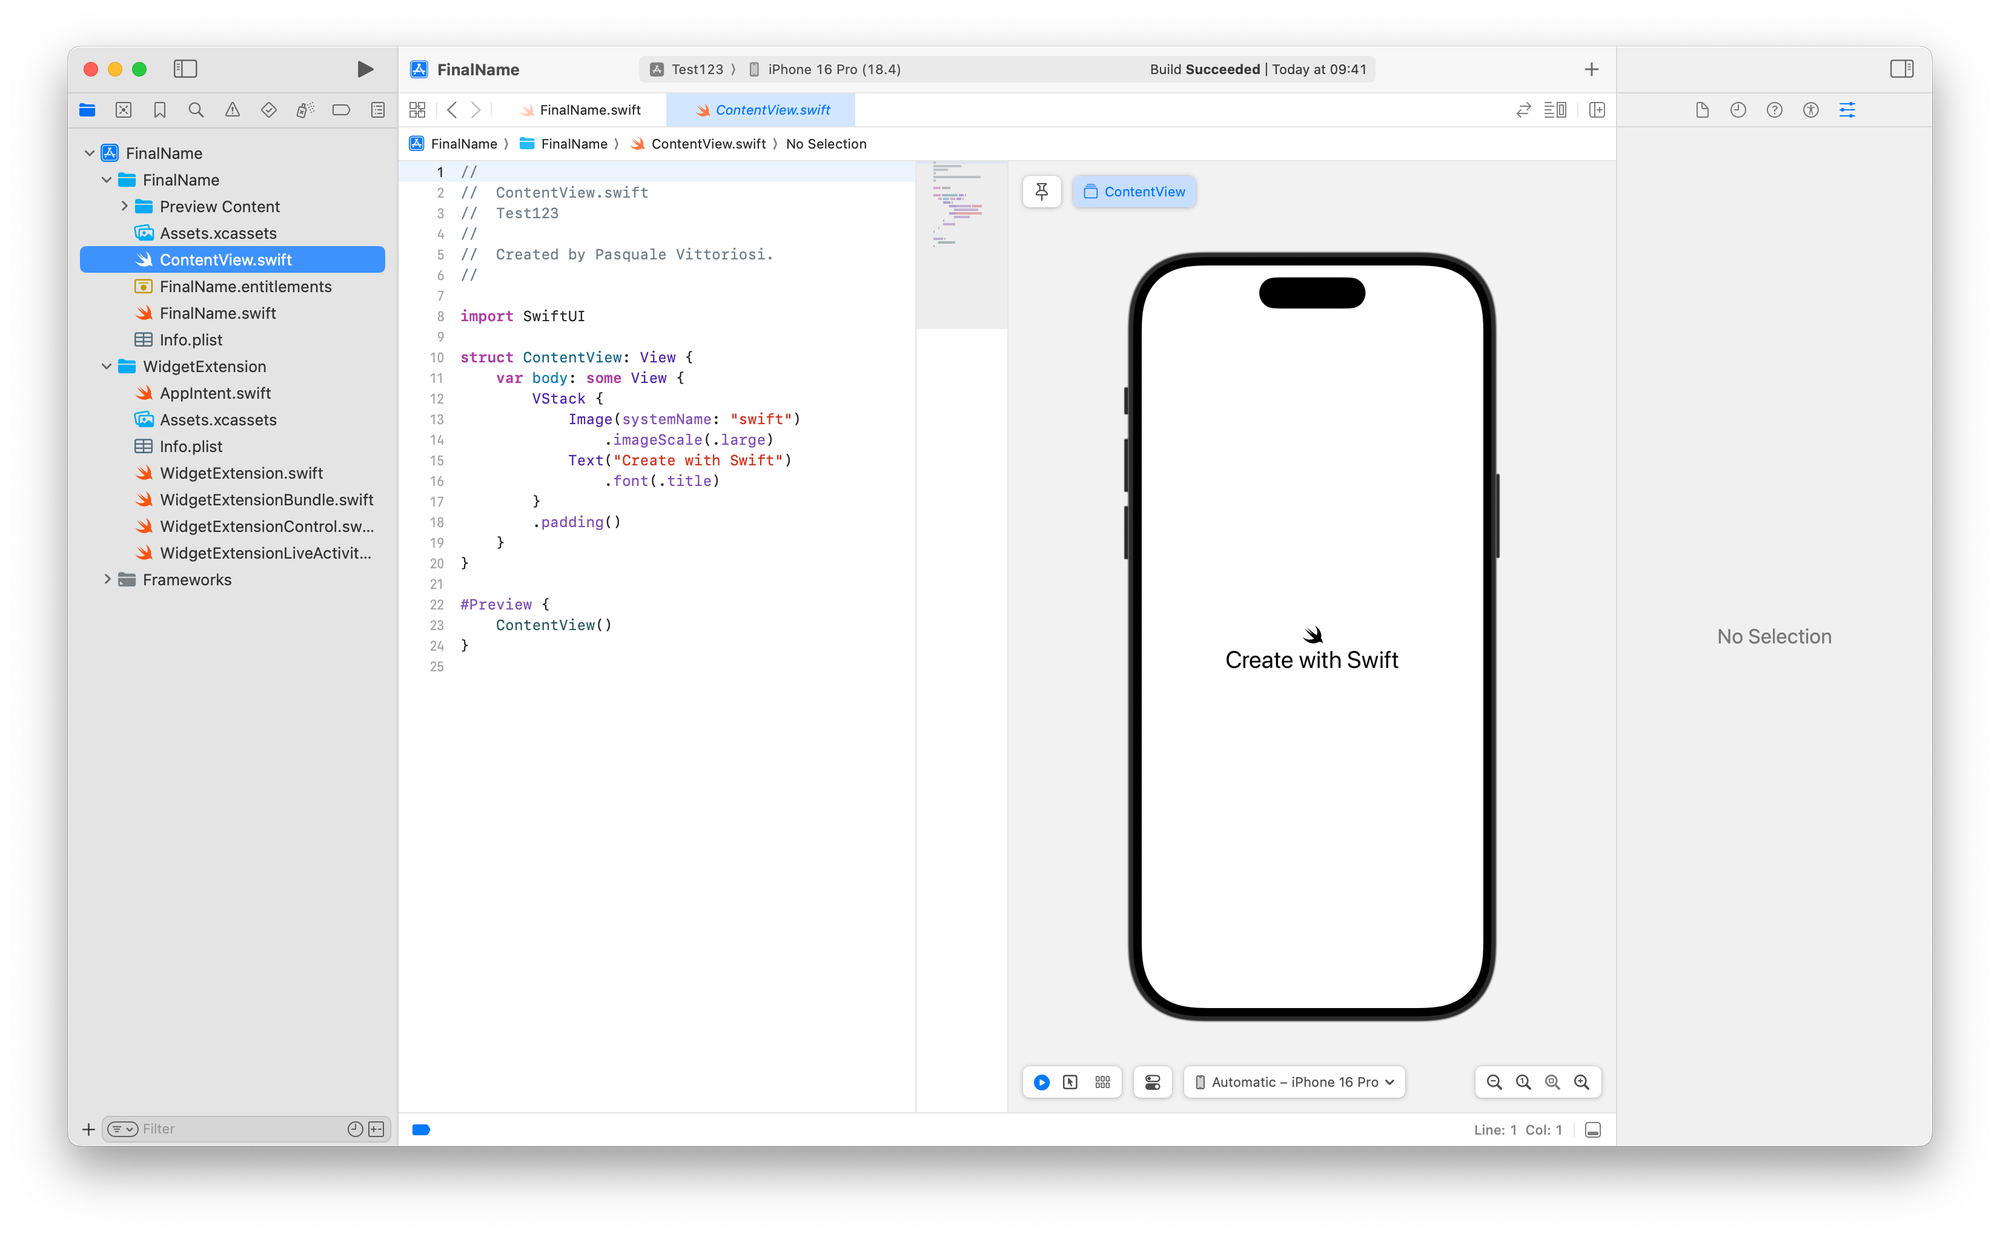Open preview Device Settings button

tap(1152, 1082)
